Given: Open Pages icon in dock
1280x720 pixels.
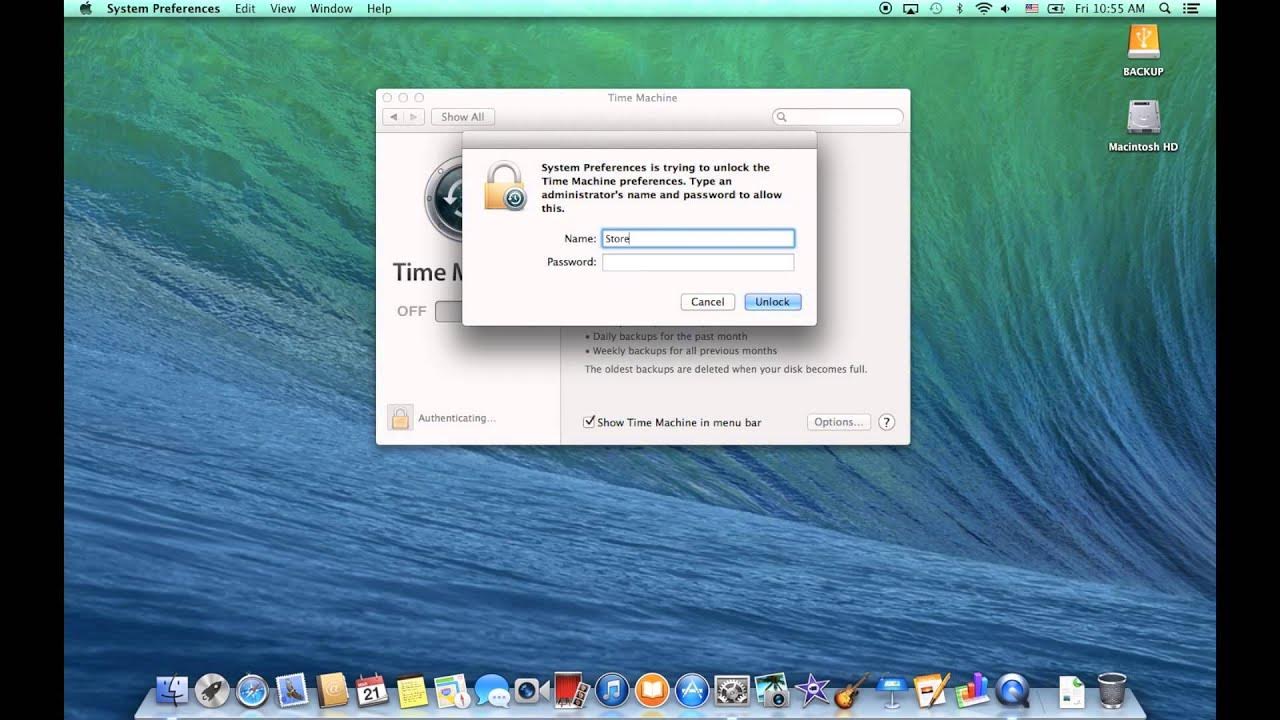Looking at the screenshot, I should [931, 690].
